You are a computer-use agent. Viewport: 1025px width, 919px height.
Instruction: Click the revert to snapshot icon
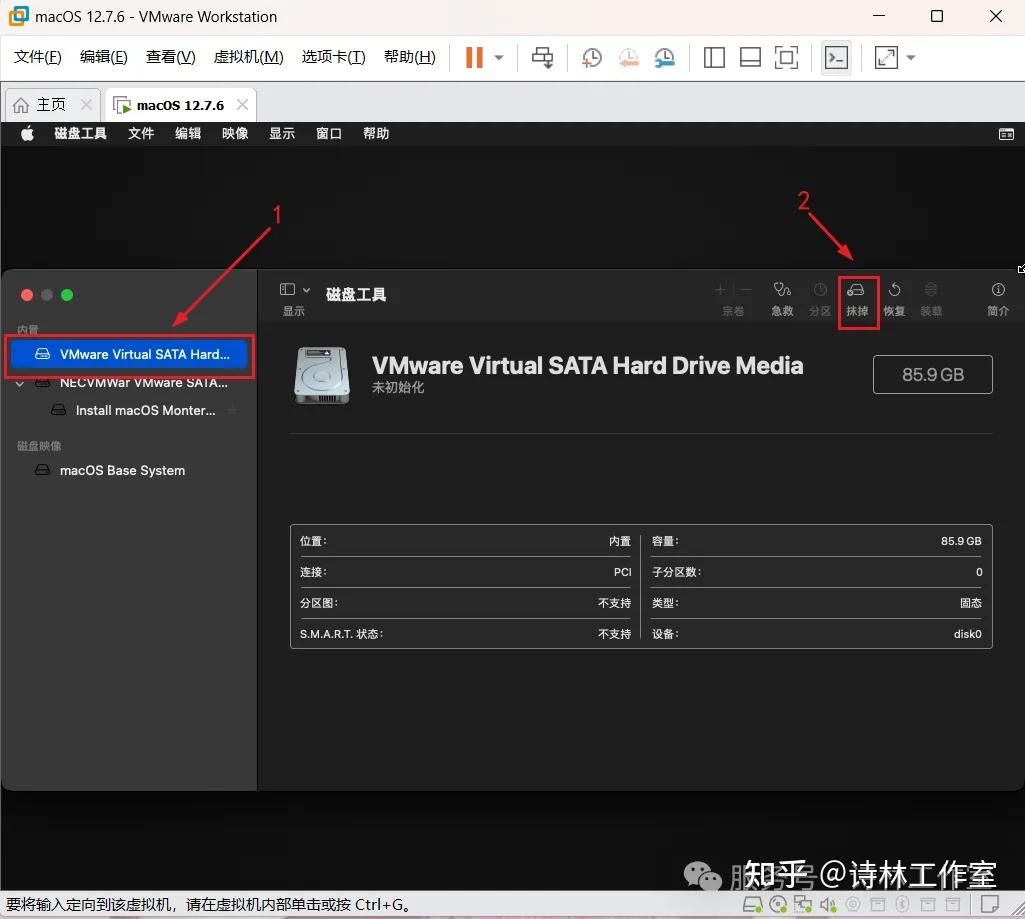(x=628, y=58)
